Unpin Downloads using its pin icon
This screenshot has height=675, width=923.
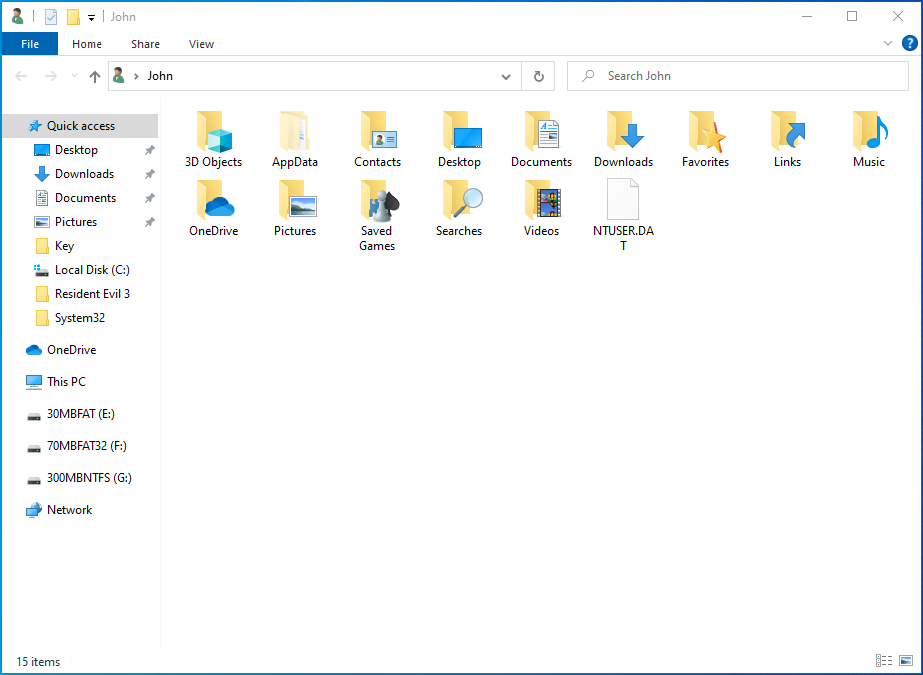[x=150, y=174]
